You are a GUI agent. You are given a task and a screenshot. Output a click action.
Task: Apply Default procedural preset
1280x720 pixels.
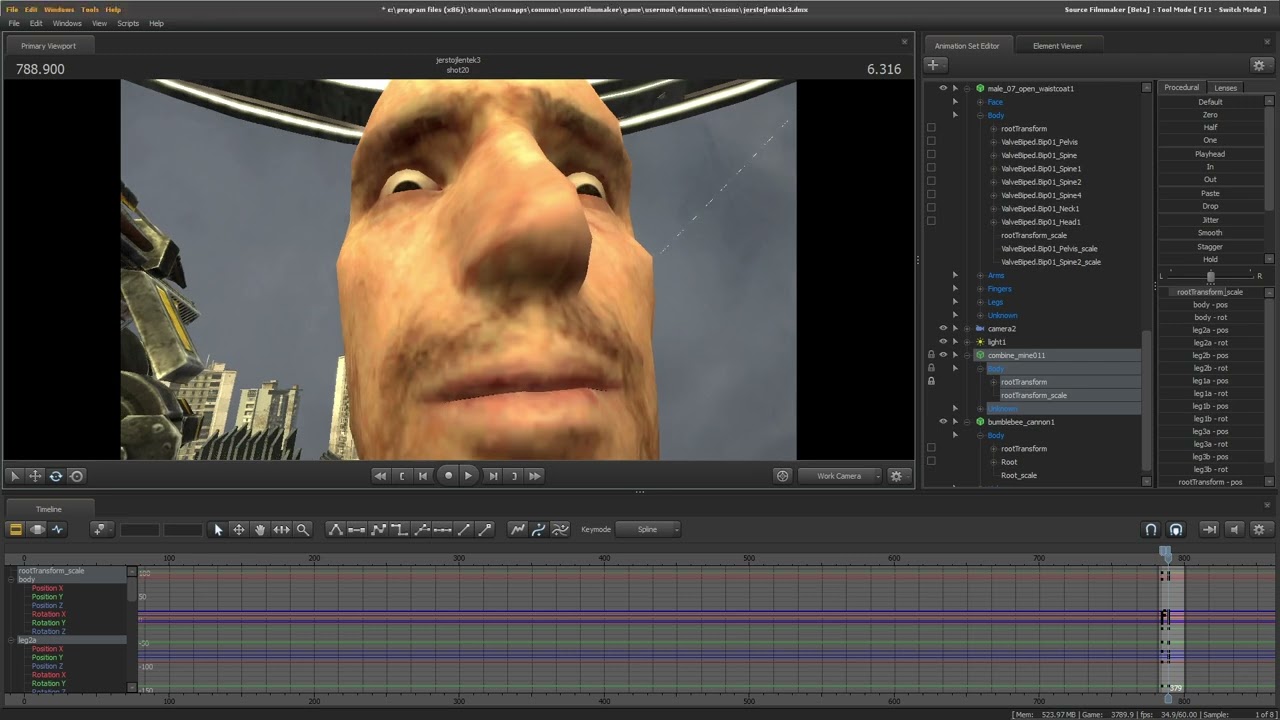1210,102
